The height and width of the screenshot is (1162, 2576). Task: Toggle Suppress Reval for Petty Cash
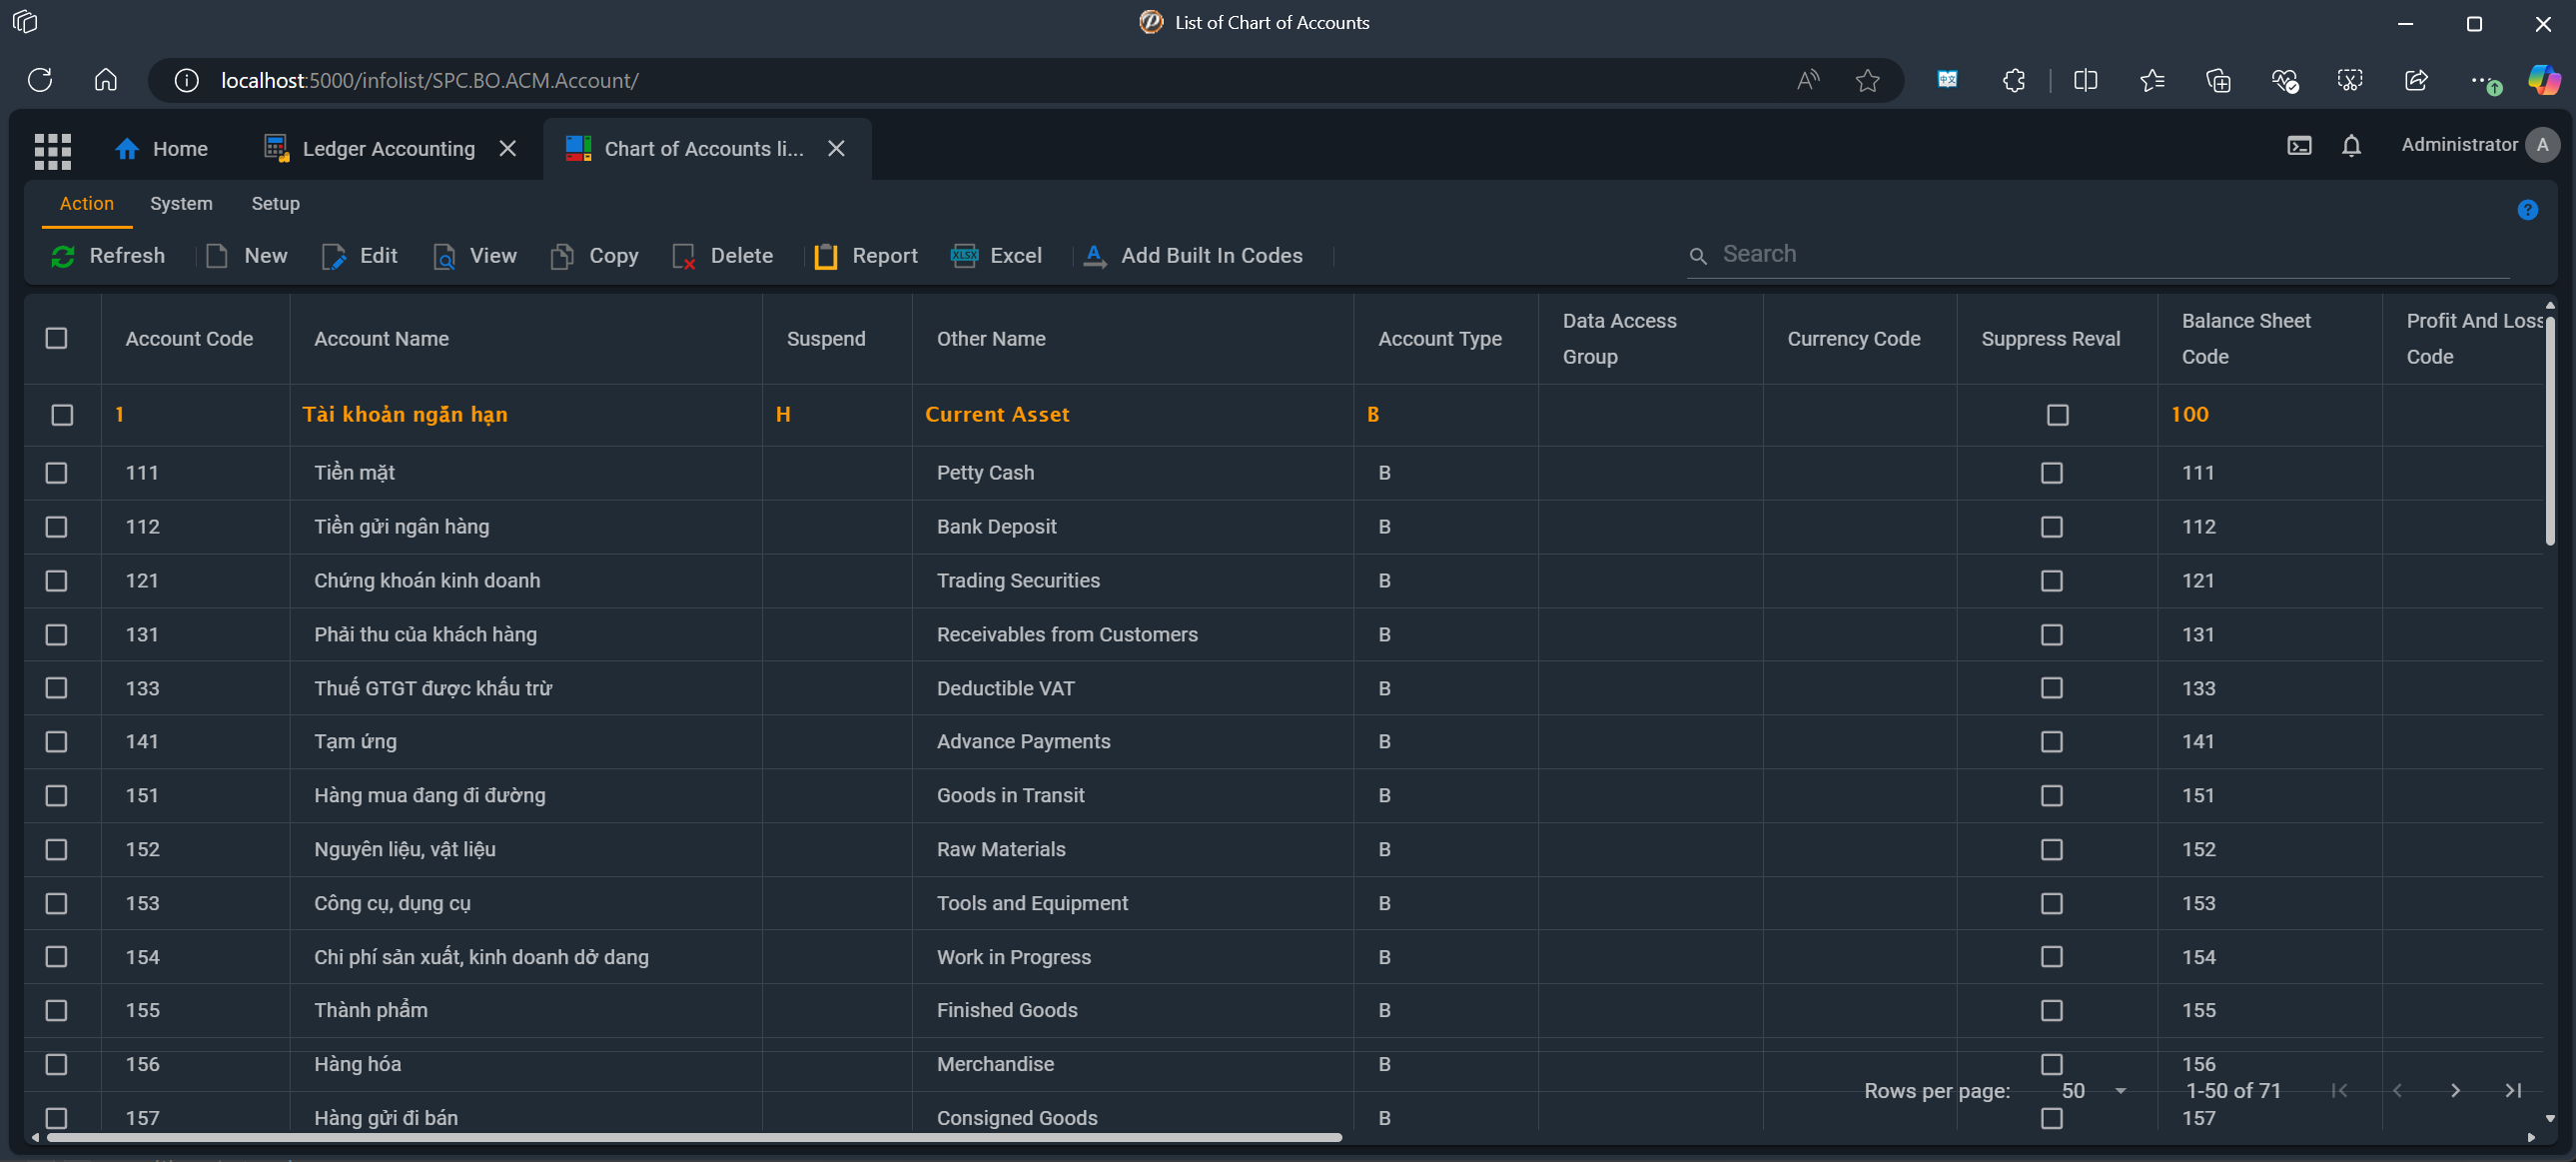tap(2052, 473)
